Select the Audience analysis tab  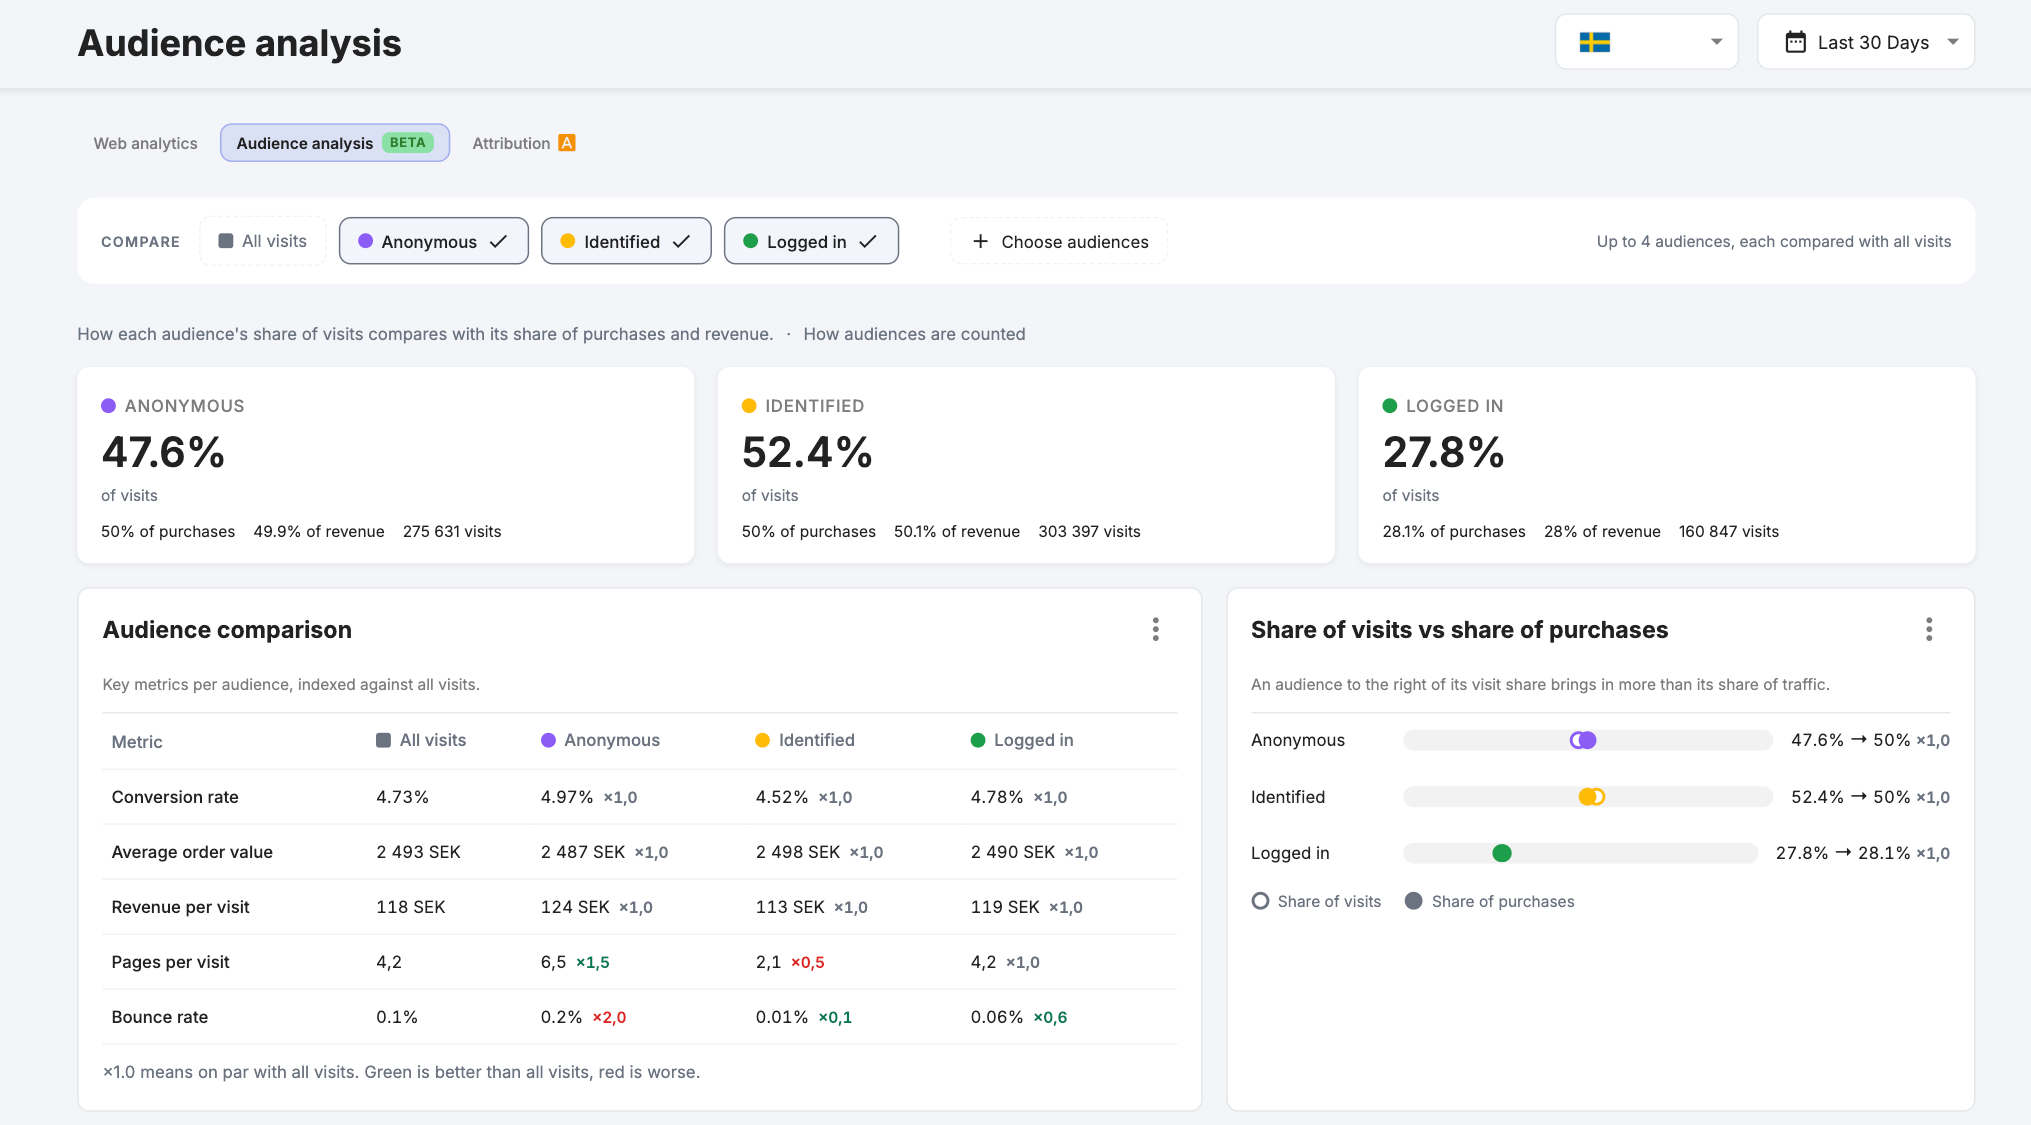(x=335, y=143)
